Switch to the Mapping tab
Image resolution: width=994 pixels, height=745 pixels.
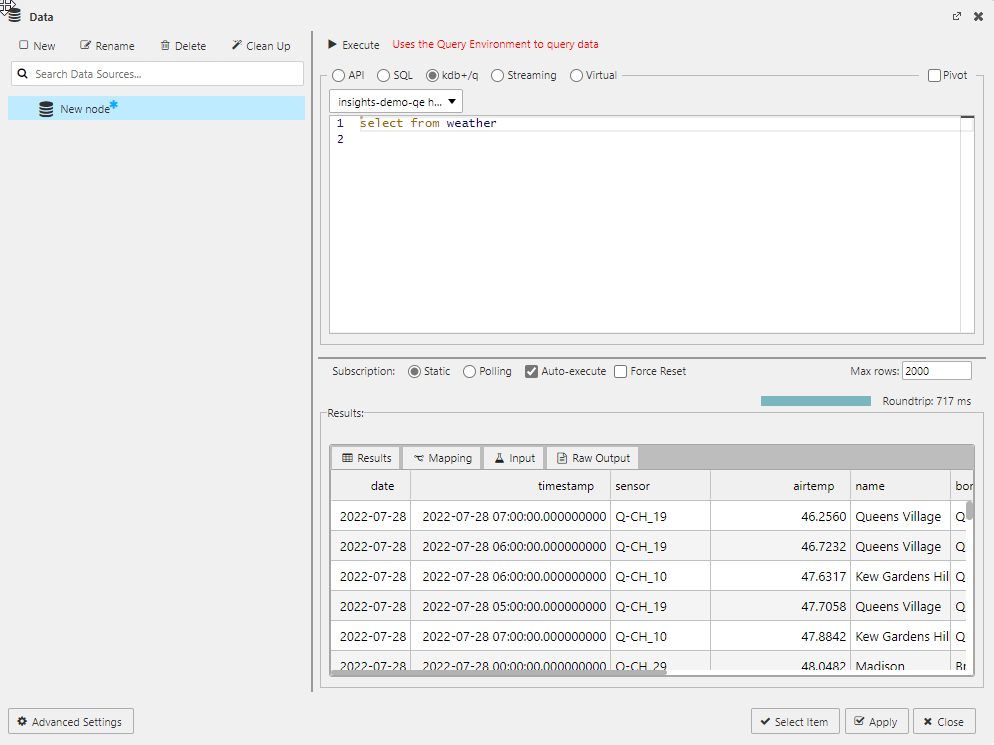[x=441, y=457]
